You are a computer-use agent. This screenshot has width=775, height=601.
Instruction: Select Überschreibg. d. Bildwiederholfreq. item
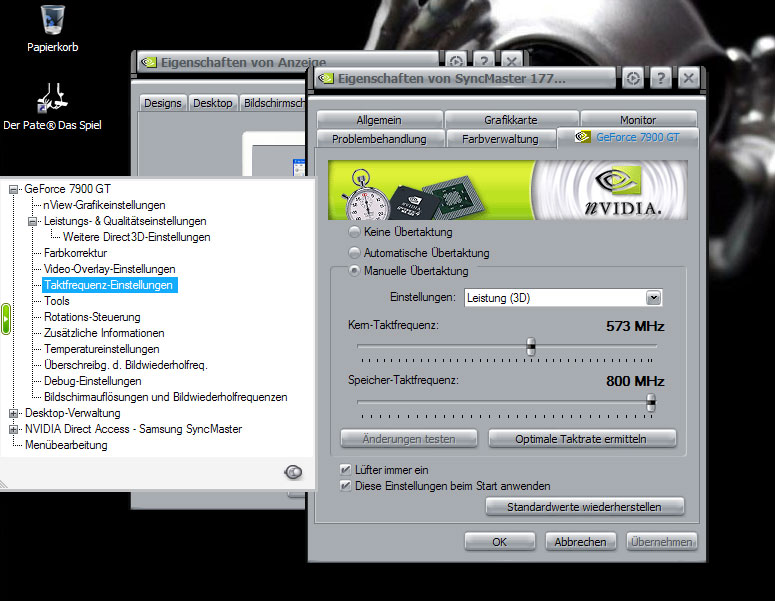[x=126, y=365]
